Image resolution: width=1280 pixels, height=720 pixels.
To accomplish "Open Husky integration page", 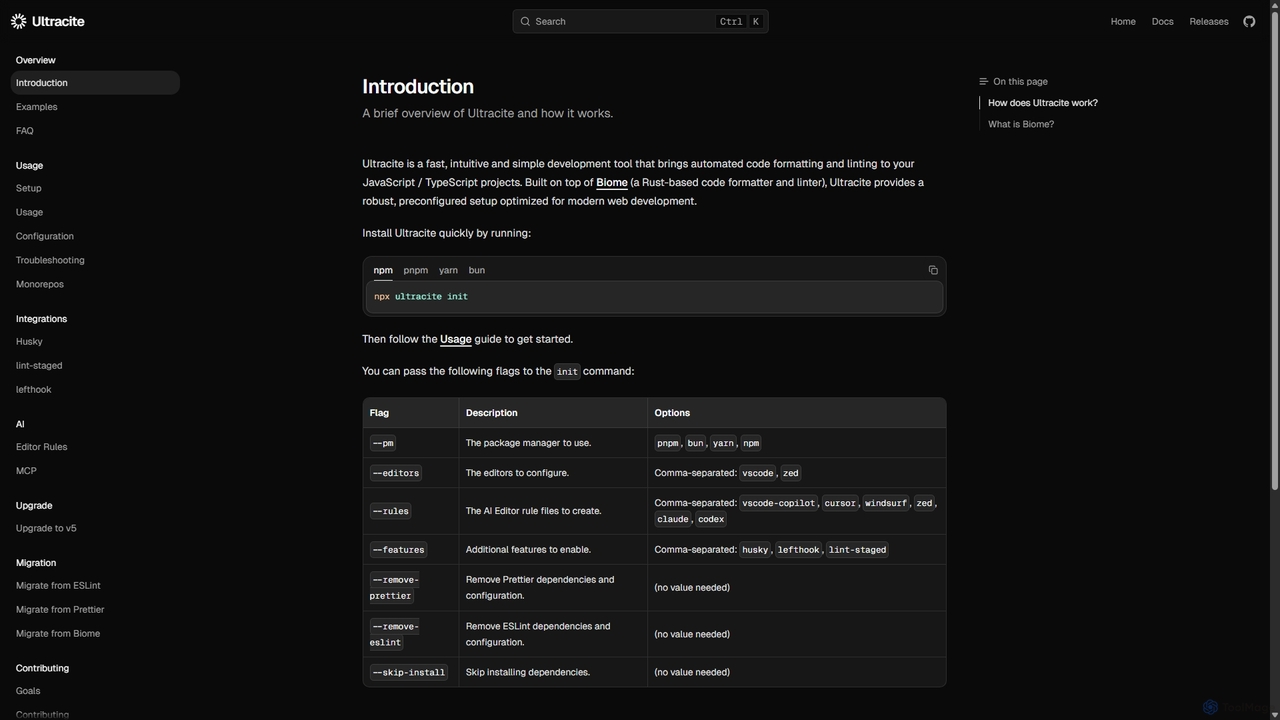I will [x=95, y=342].
